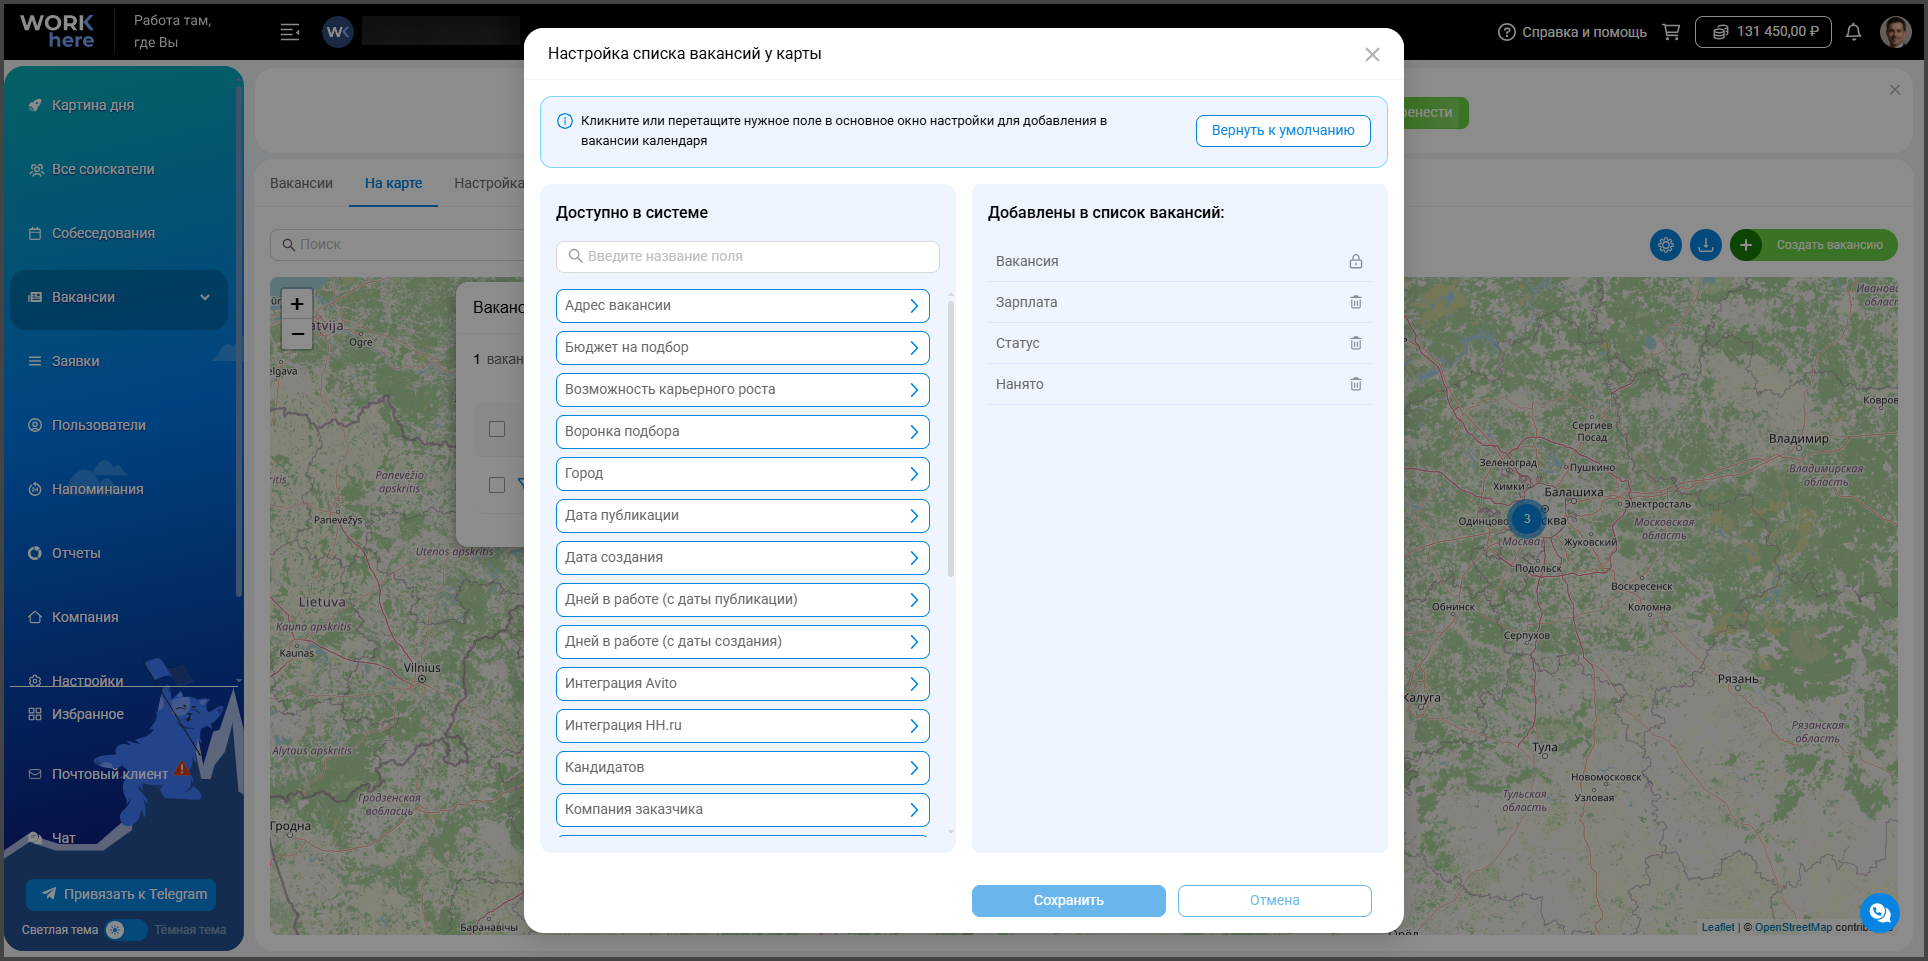Switch to the Вакансии tab
Viewport: 1928px width, 961px height.
click(x=301, y=183)
